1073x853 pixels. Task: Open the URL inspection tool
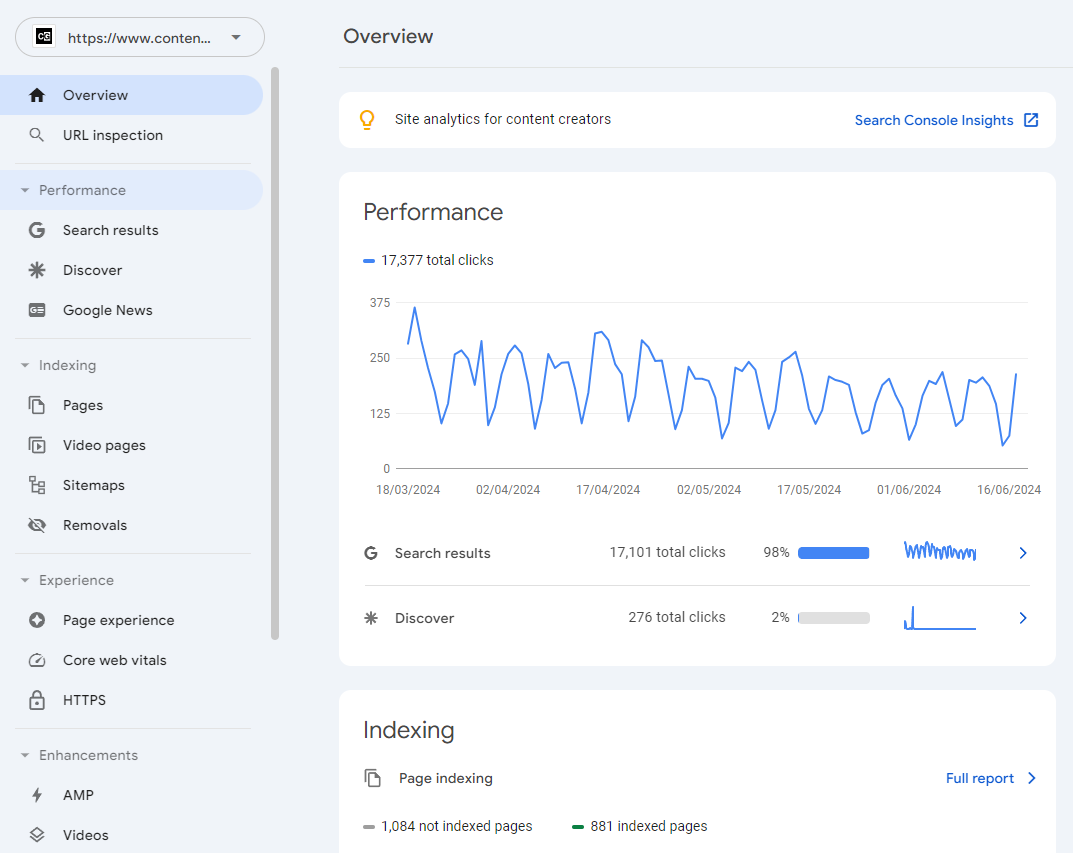(113, 134)
